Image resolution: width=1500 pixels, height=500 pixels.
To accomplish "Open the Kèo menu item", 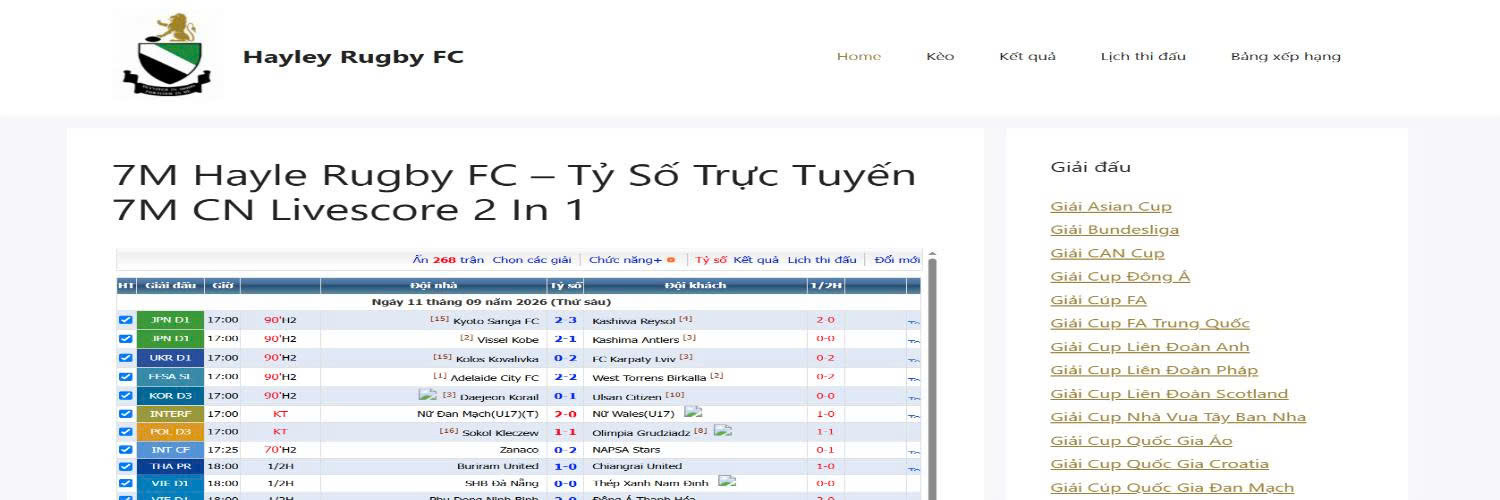I will [x=940, y=56].
